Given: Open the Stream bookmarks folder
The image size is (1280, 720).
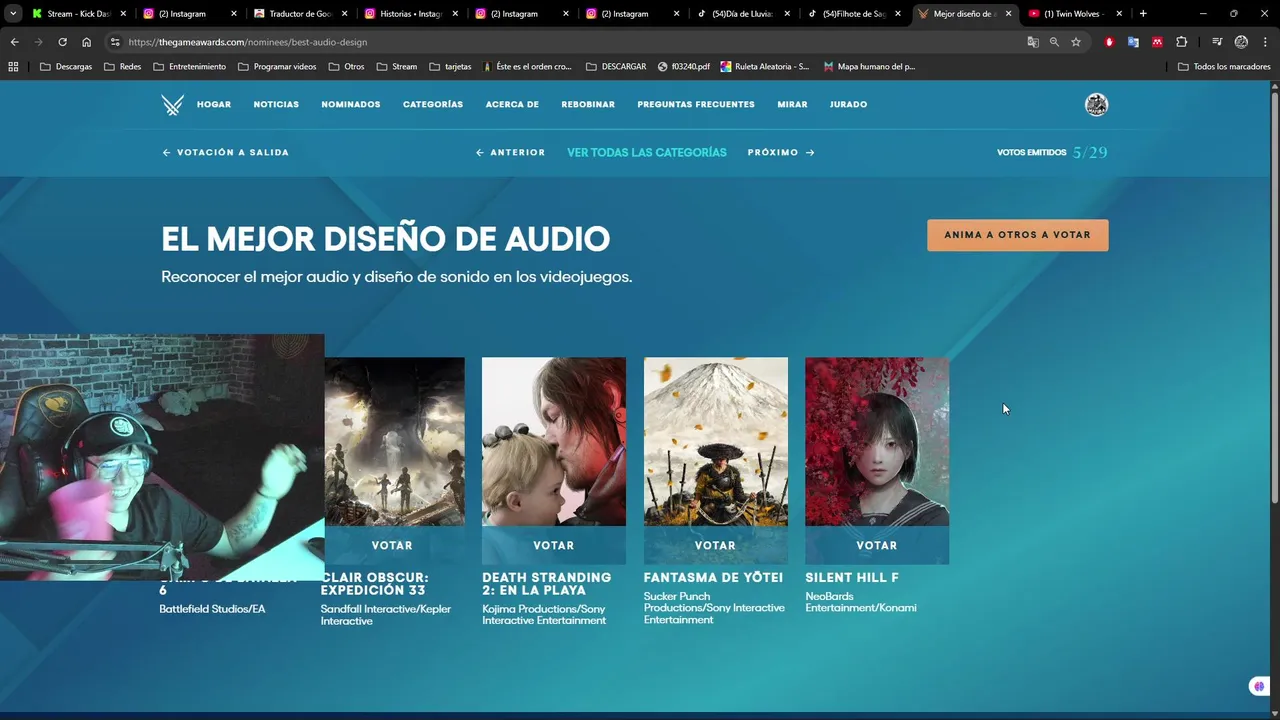Looking at the screenshot, I should (x=397, y=67).
